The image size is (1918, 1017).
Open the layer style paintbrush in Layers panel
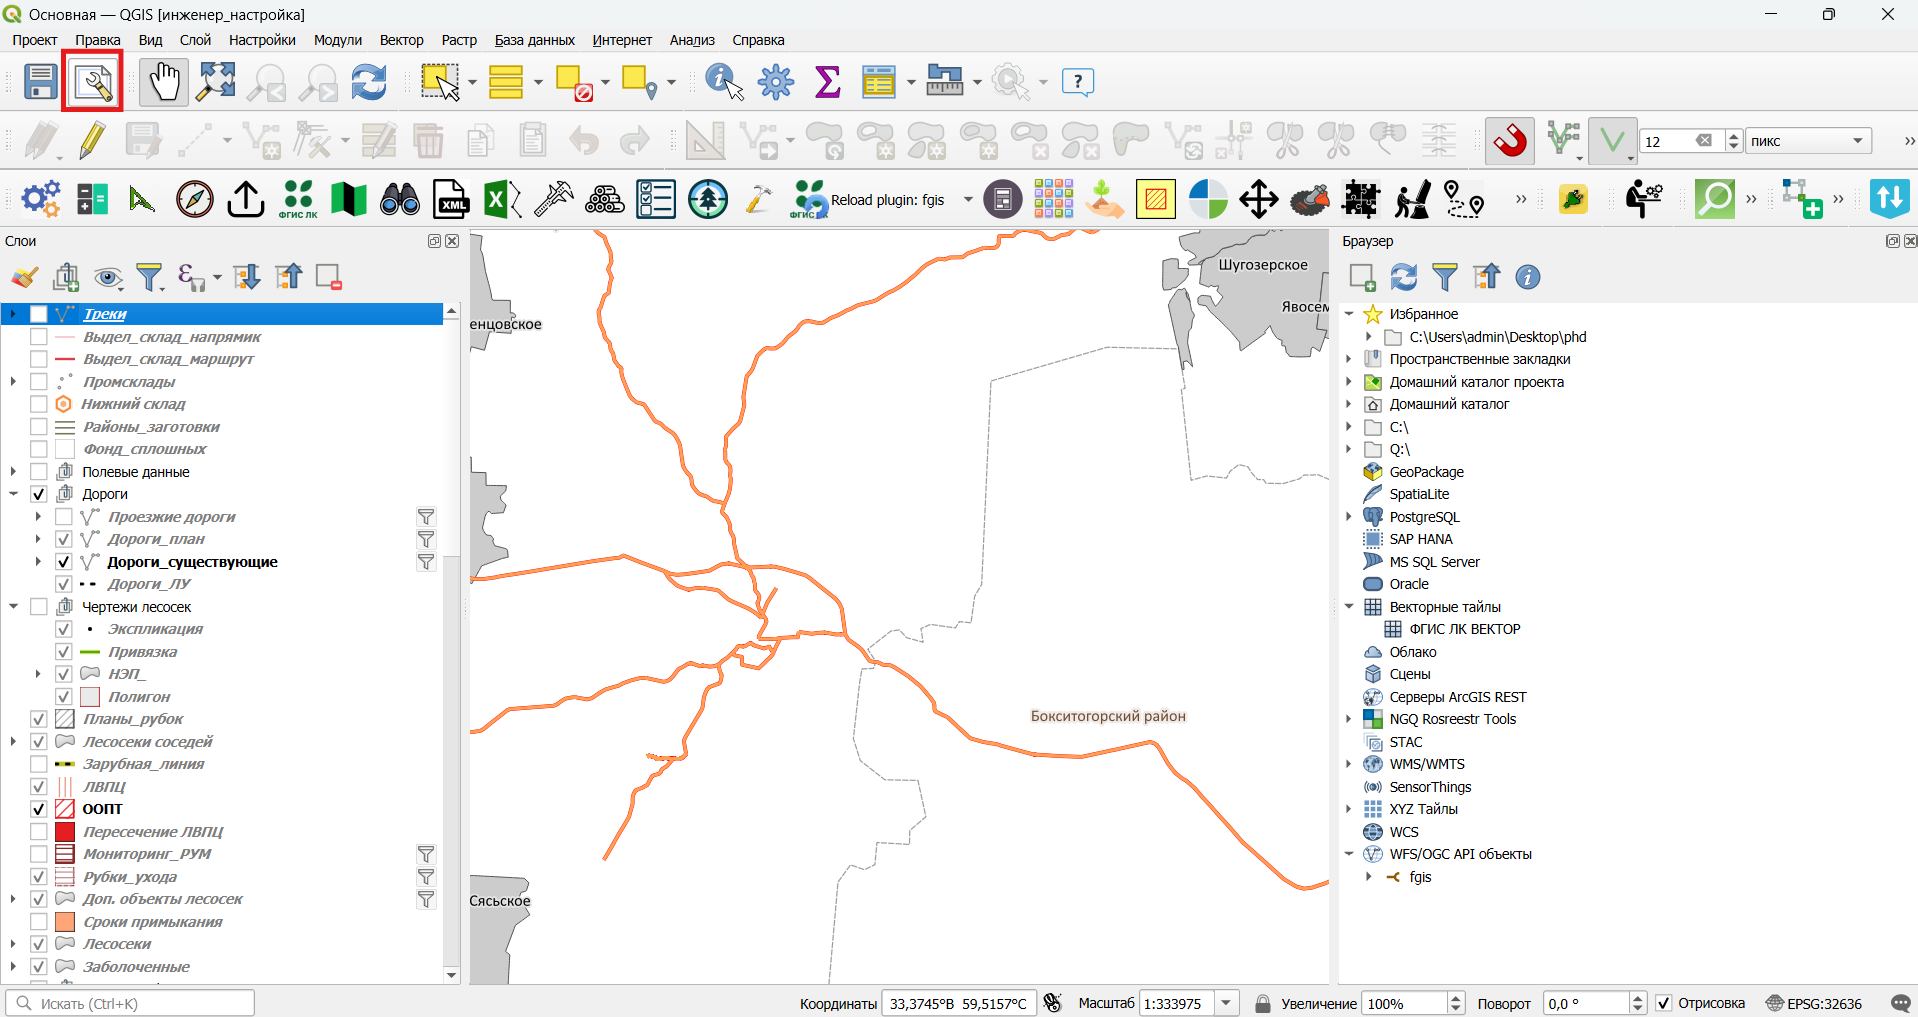point(24,277)
